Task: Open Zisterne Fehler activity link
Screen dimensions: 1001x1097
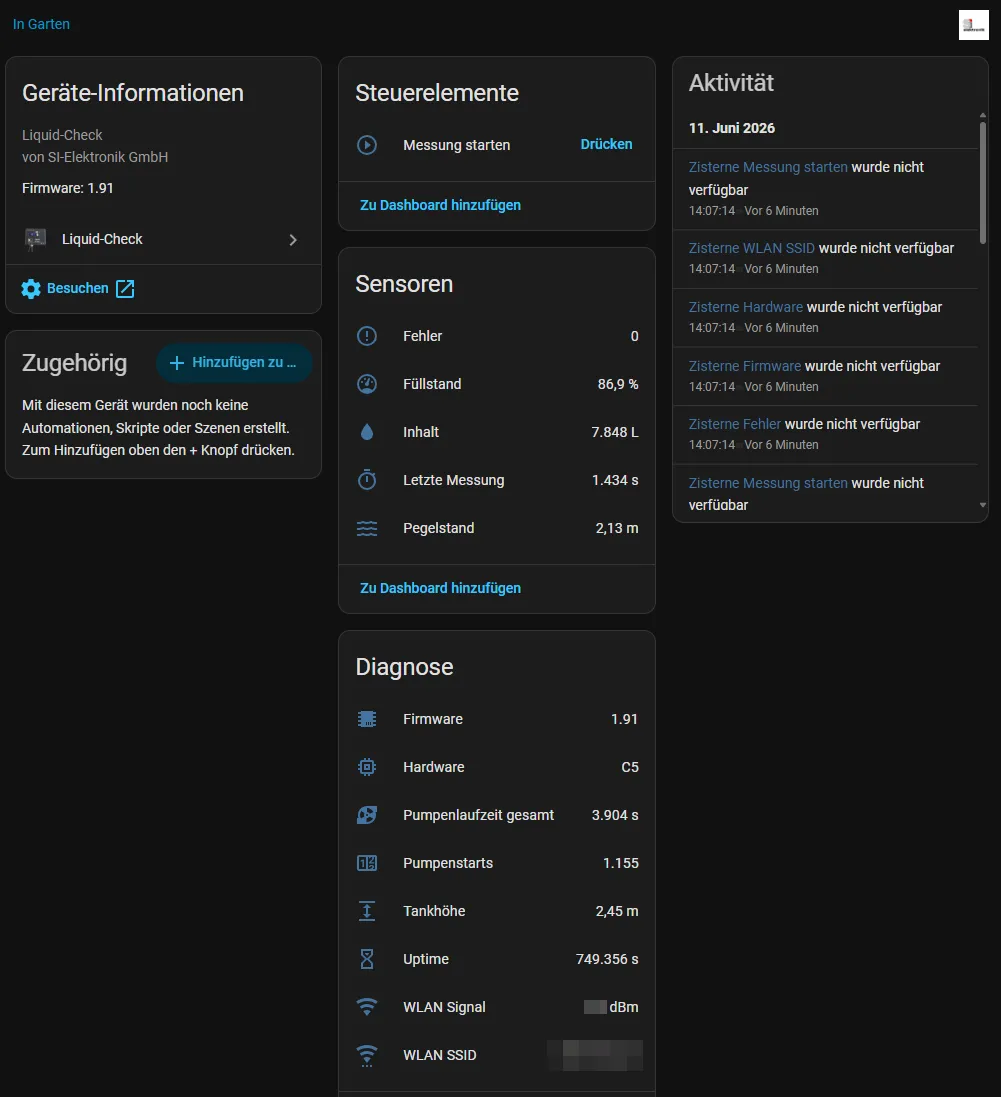Action: (734, 424)
